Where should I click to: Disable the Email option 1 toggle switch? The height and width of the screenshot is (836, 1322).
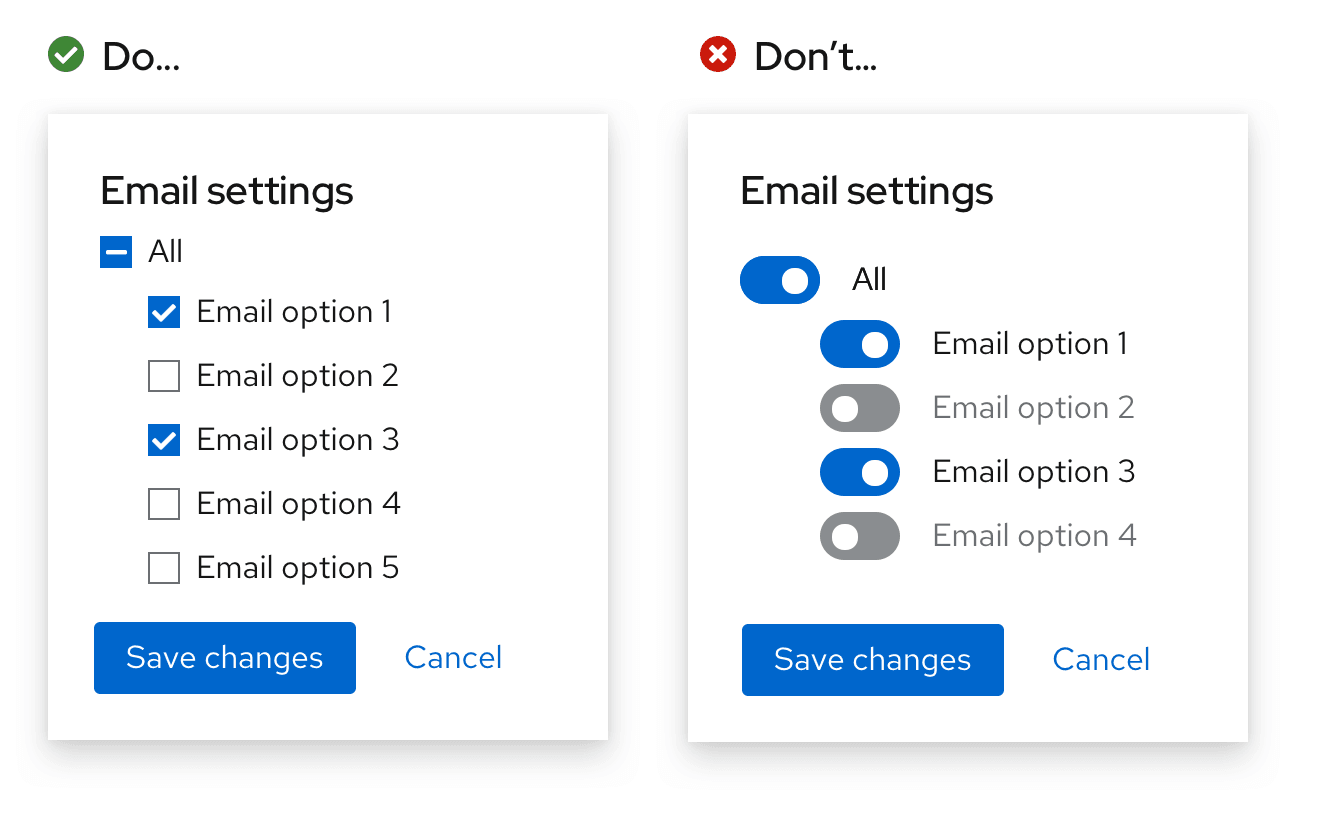[x=860, y=344]
